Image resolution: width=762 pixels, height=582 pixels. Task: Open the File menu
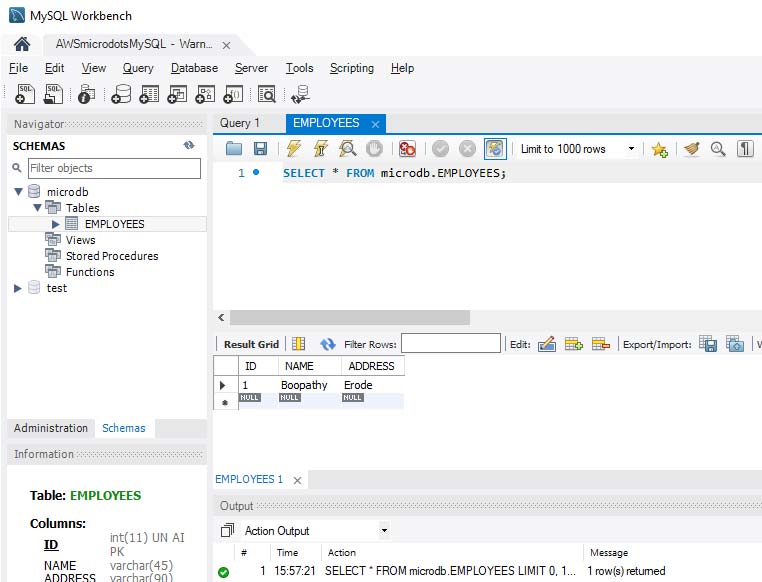click(18, 68)
